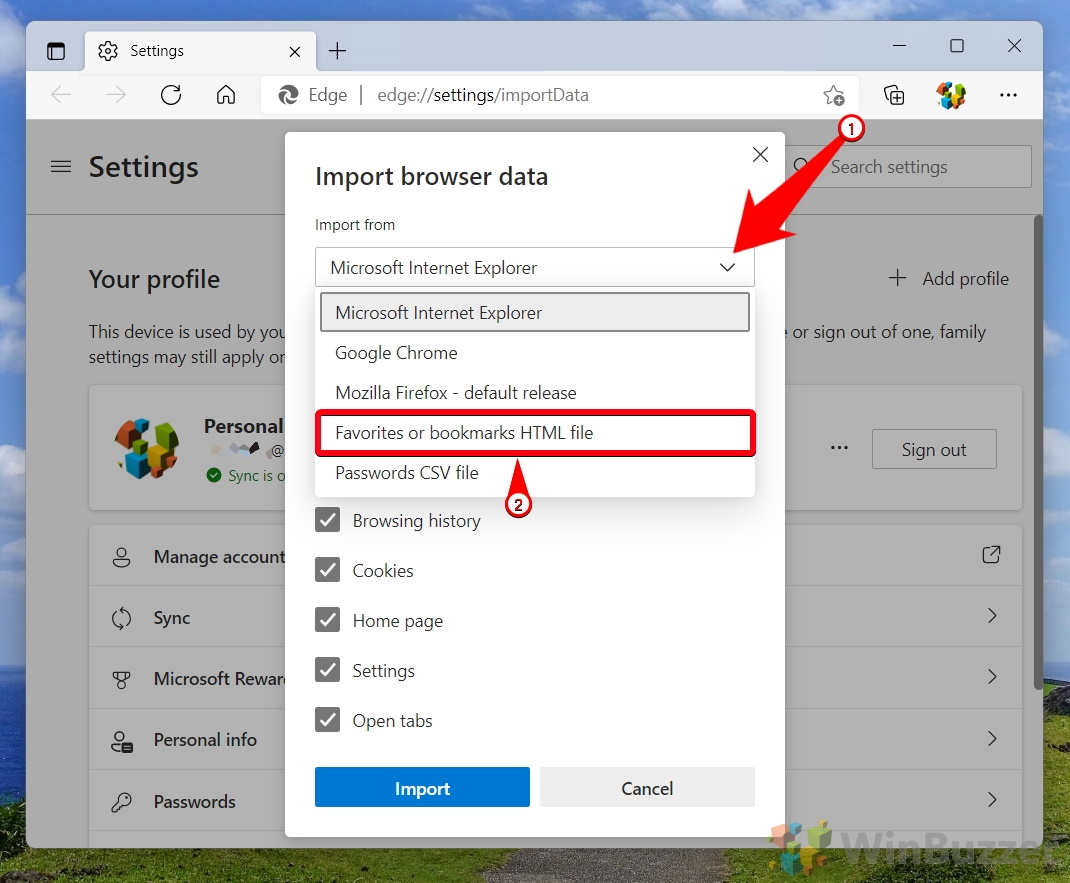This screenshot has height=883, width=1070.
Task: Disable the Open tabs checkbox
Action: click(x=328, y=720)
